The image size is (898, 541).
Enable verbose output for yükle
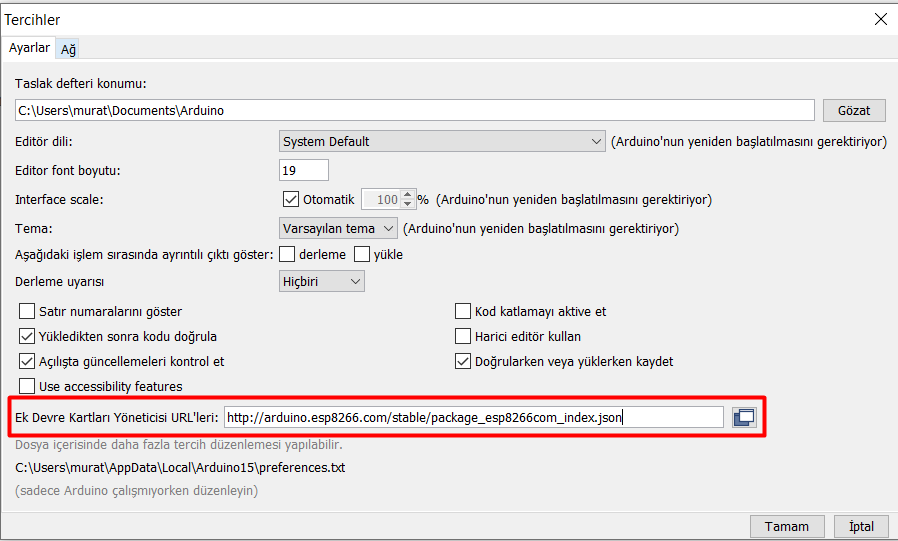click(x=362, y=254)
